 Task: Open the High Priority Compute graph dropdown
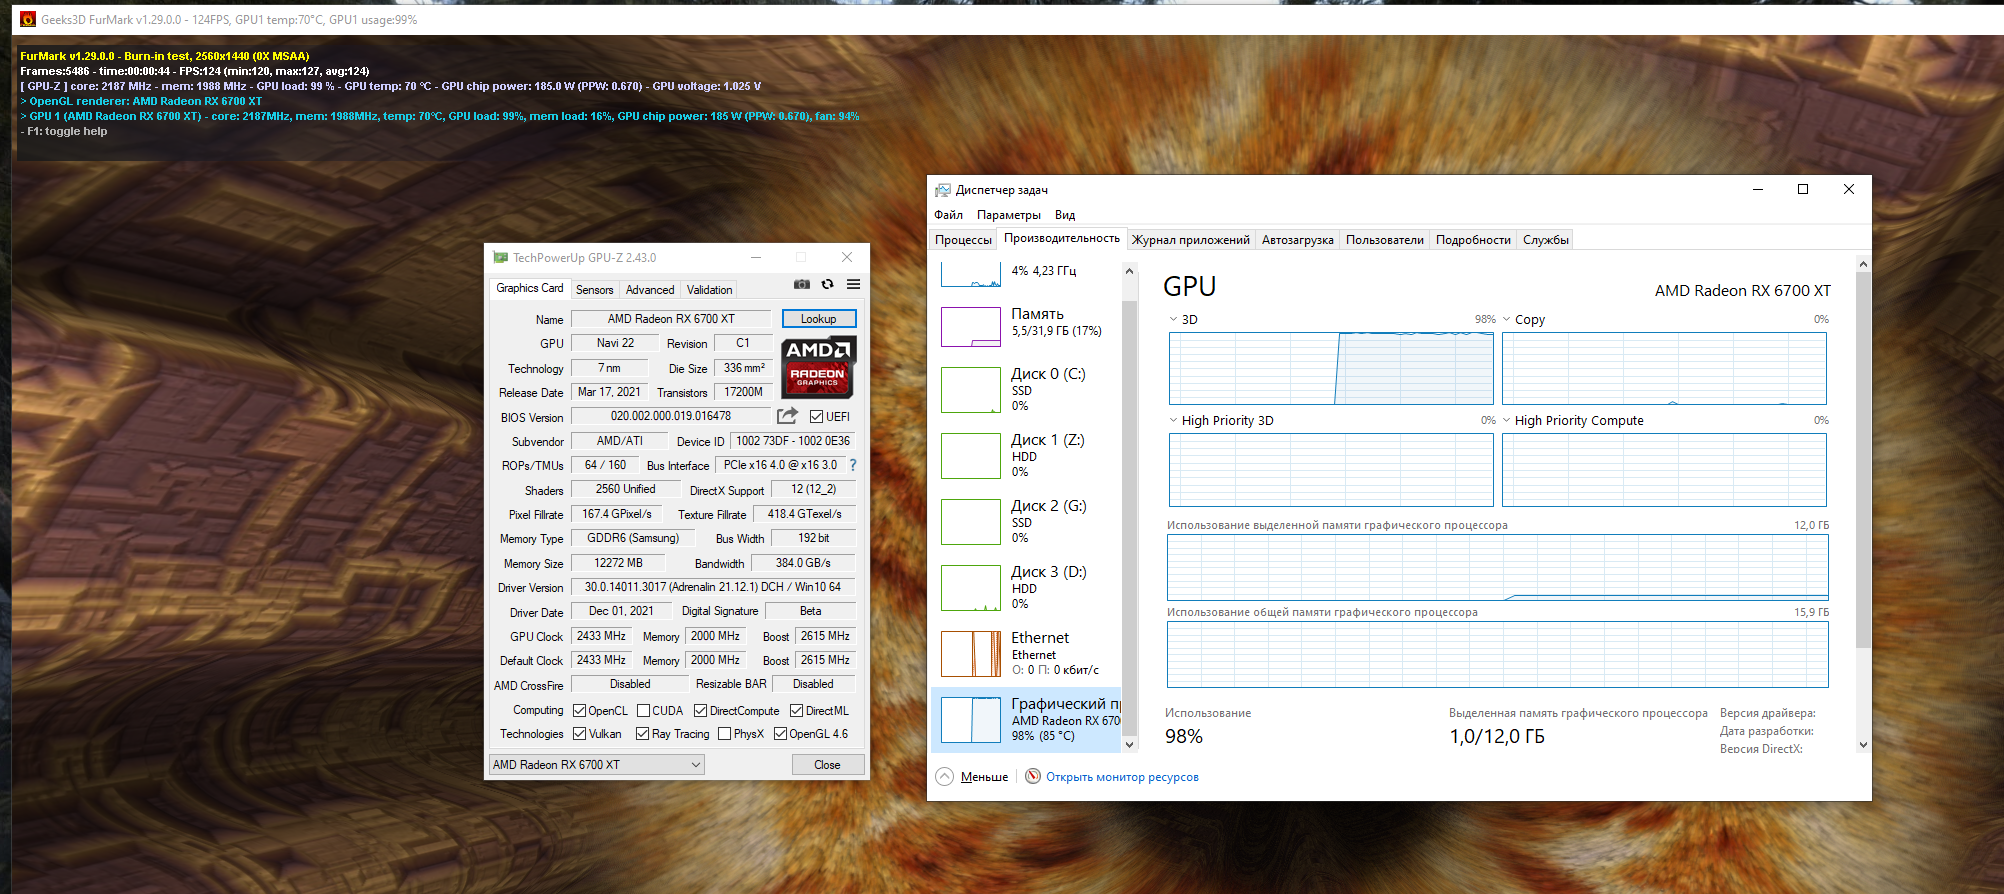click(1506, 421)
